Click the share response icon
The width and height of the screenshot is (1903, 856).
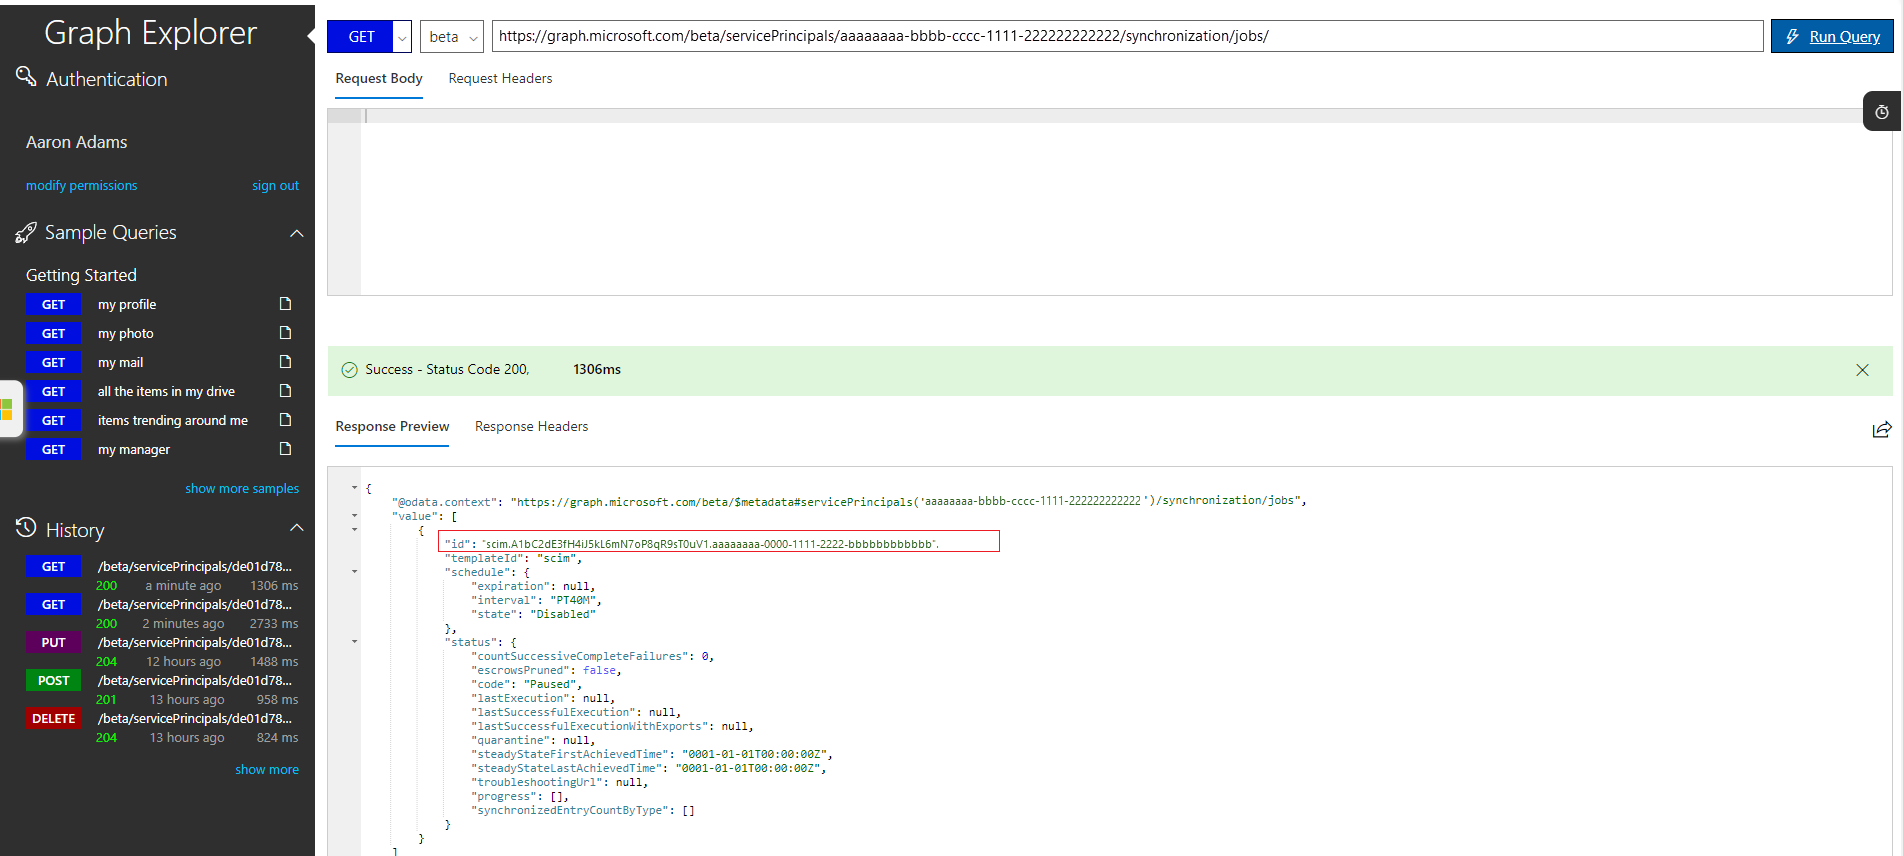(x=1881, y=429)
